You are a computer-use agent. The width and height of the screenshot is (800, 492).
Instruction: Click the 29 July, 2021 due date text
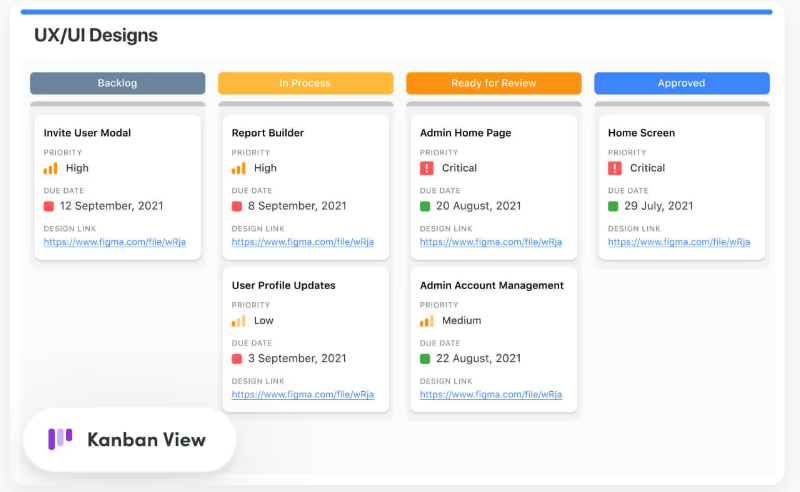[659, 206]
